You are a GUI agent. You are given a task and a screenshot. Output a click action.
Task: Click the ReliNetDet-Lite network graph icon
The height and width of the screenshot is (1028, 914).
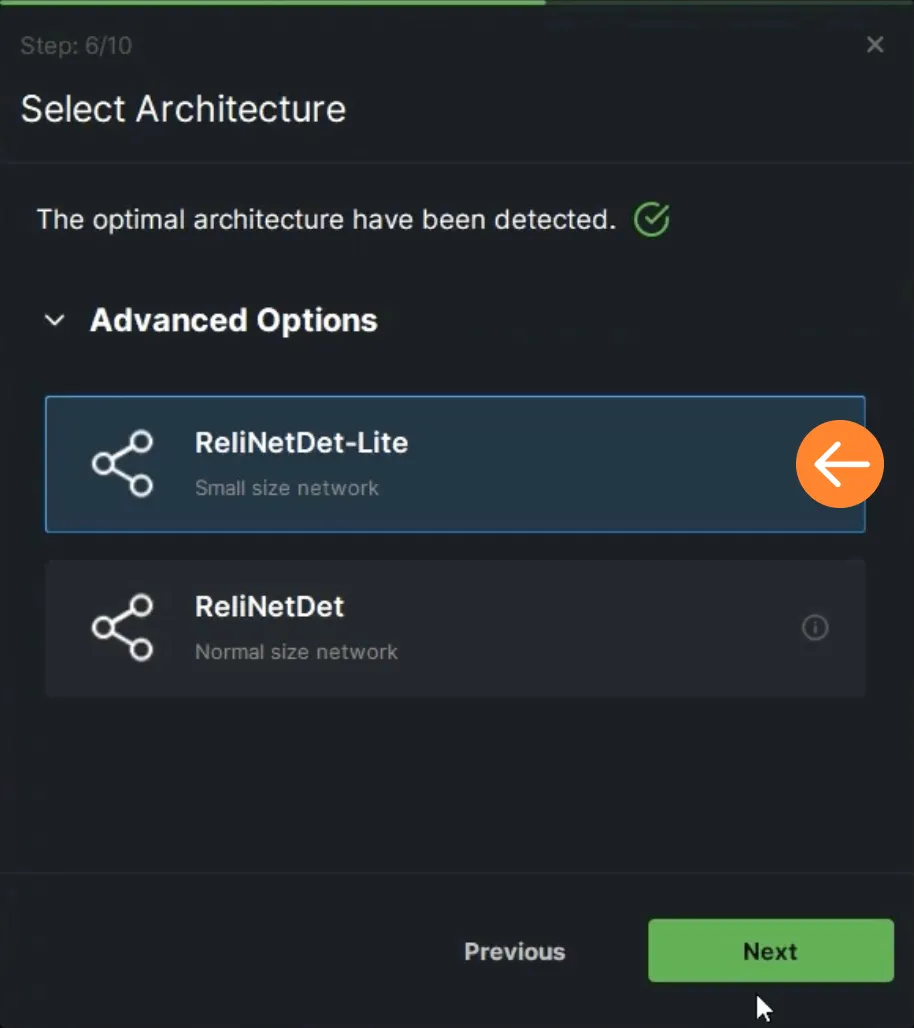123,464
